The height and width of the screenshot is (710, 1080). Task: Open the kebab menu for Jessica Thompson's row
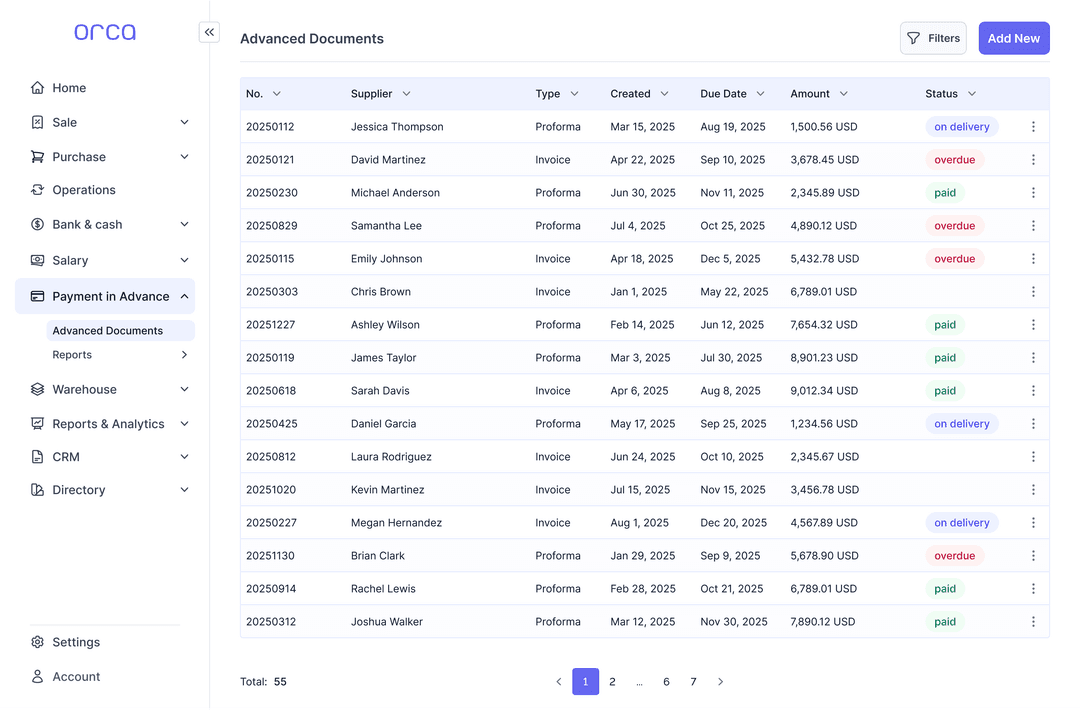pyautogui.click(x=1033, y=126)
